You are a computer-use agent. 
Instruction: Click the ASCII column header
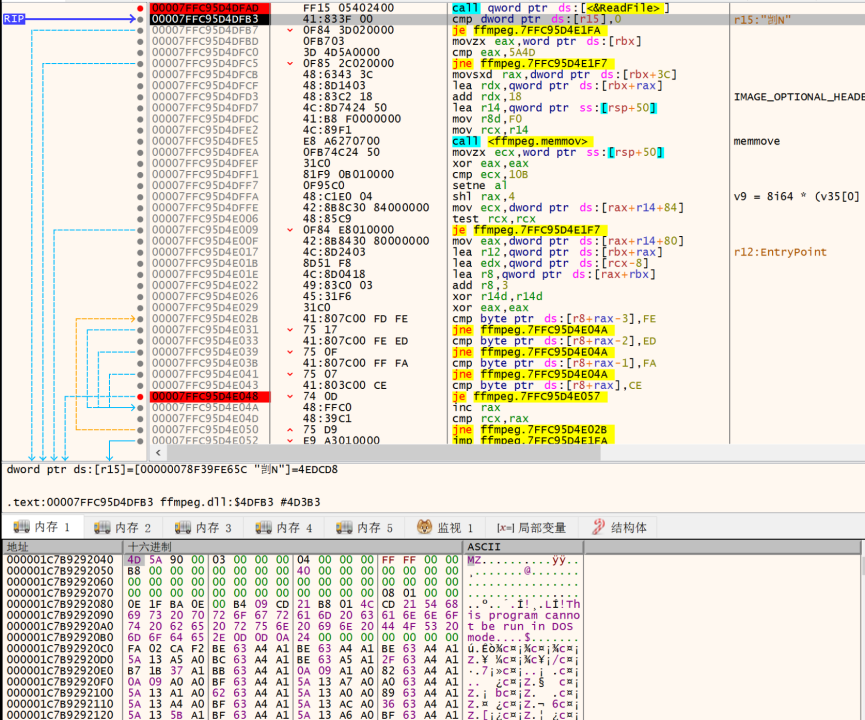(x=486, y=547)
